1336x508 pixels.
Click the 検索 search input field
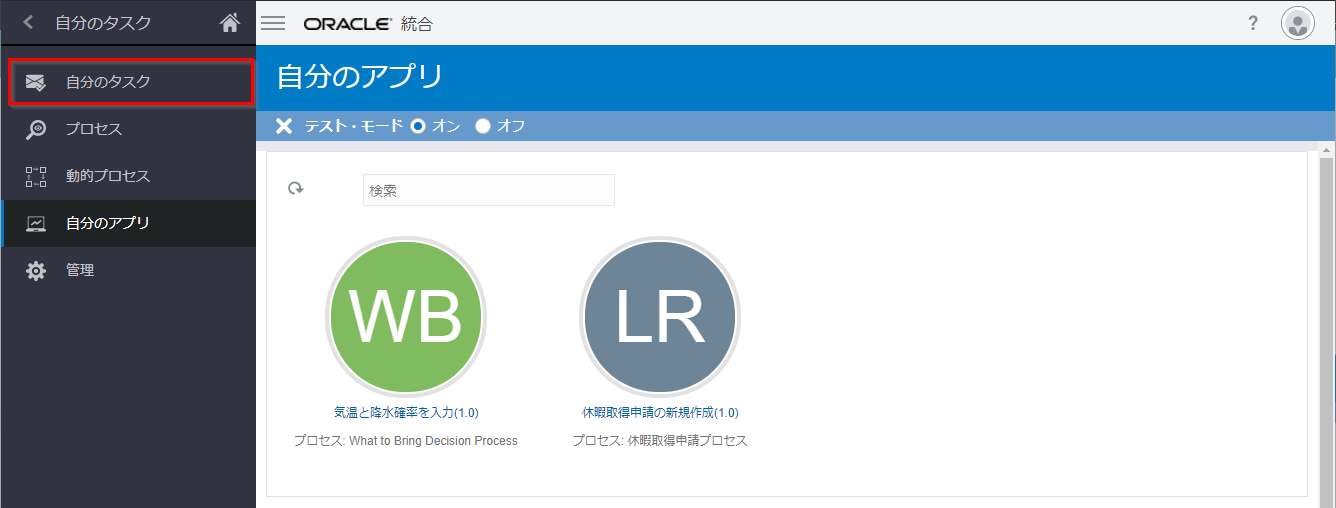pyautogui.click(x=488, y=190)
